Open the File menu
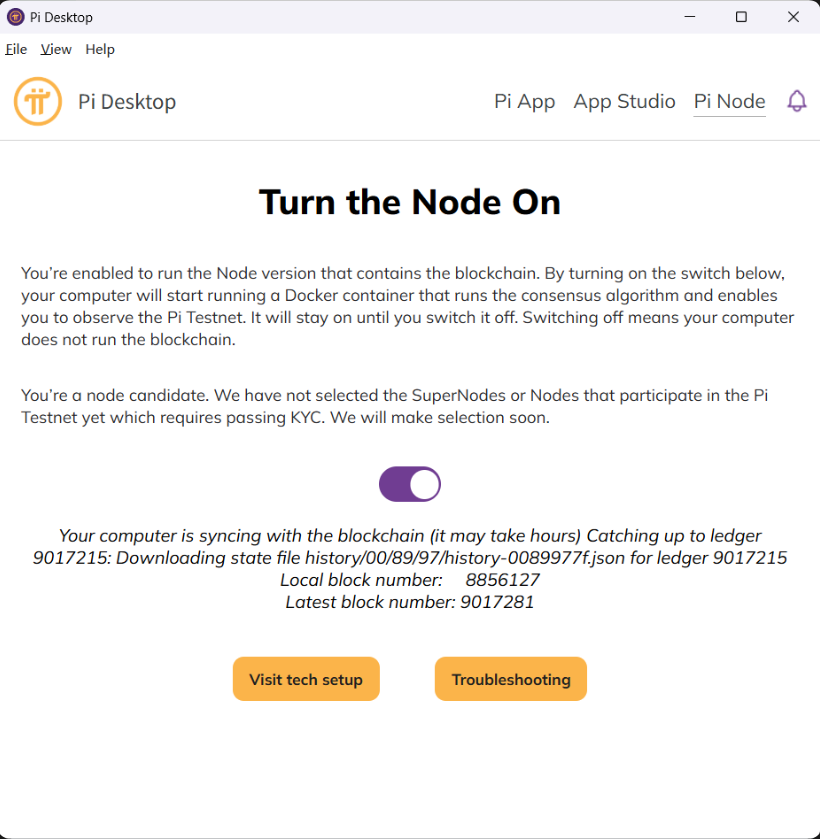Viewport: 820px width, 839px height. coord(16,49)
